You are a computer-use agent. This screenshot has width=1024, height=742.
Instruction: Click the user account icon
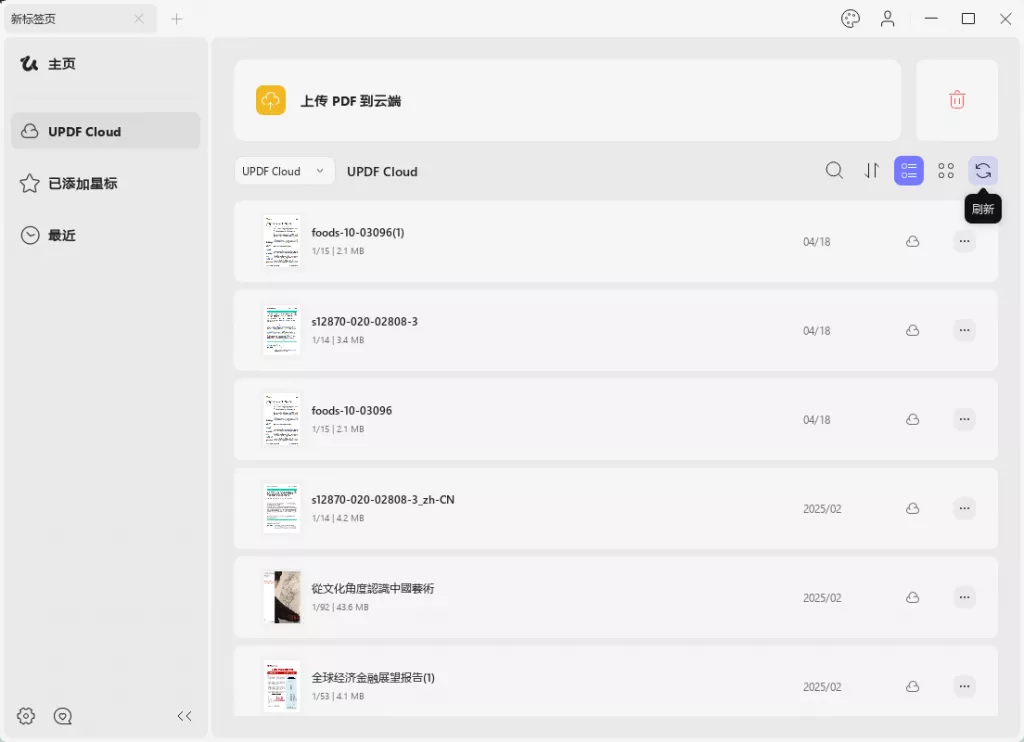(x=888, y=19)
